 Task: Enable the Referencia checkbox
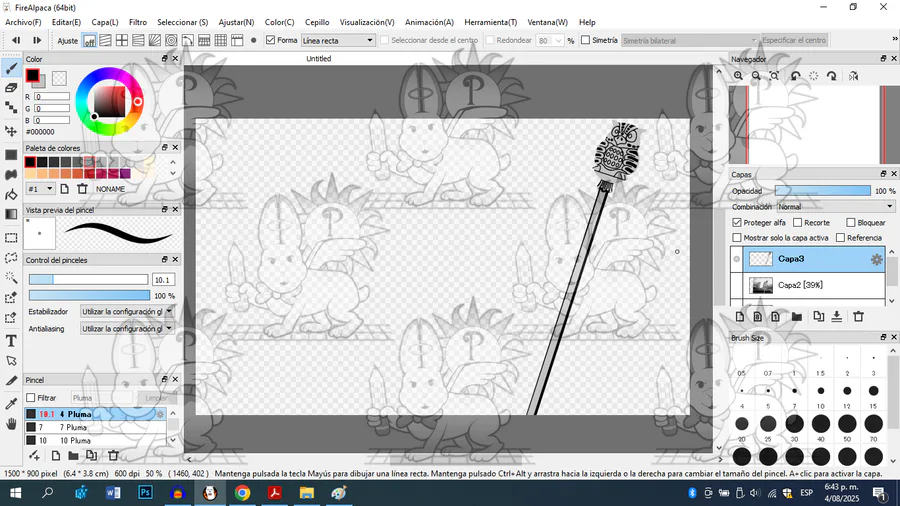(840, 238)
